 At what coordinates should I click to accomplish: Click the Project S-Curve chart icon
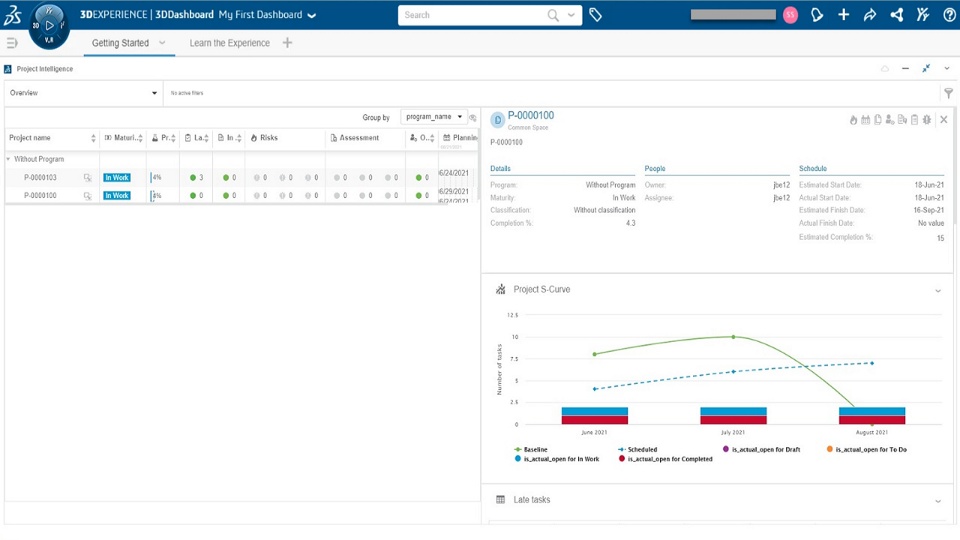point(500,289)
